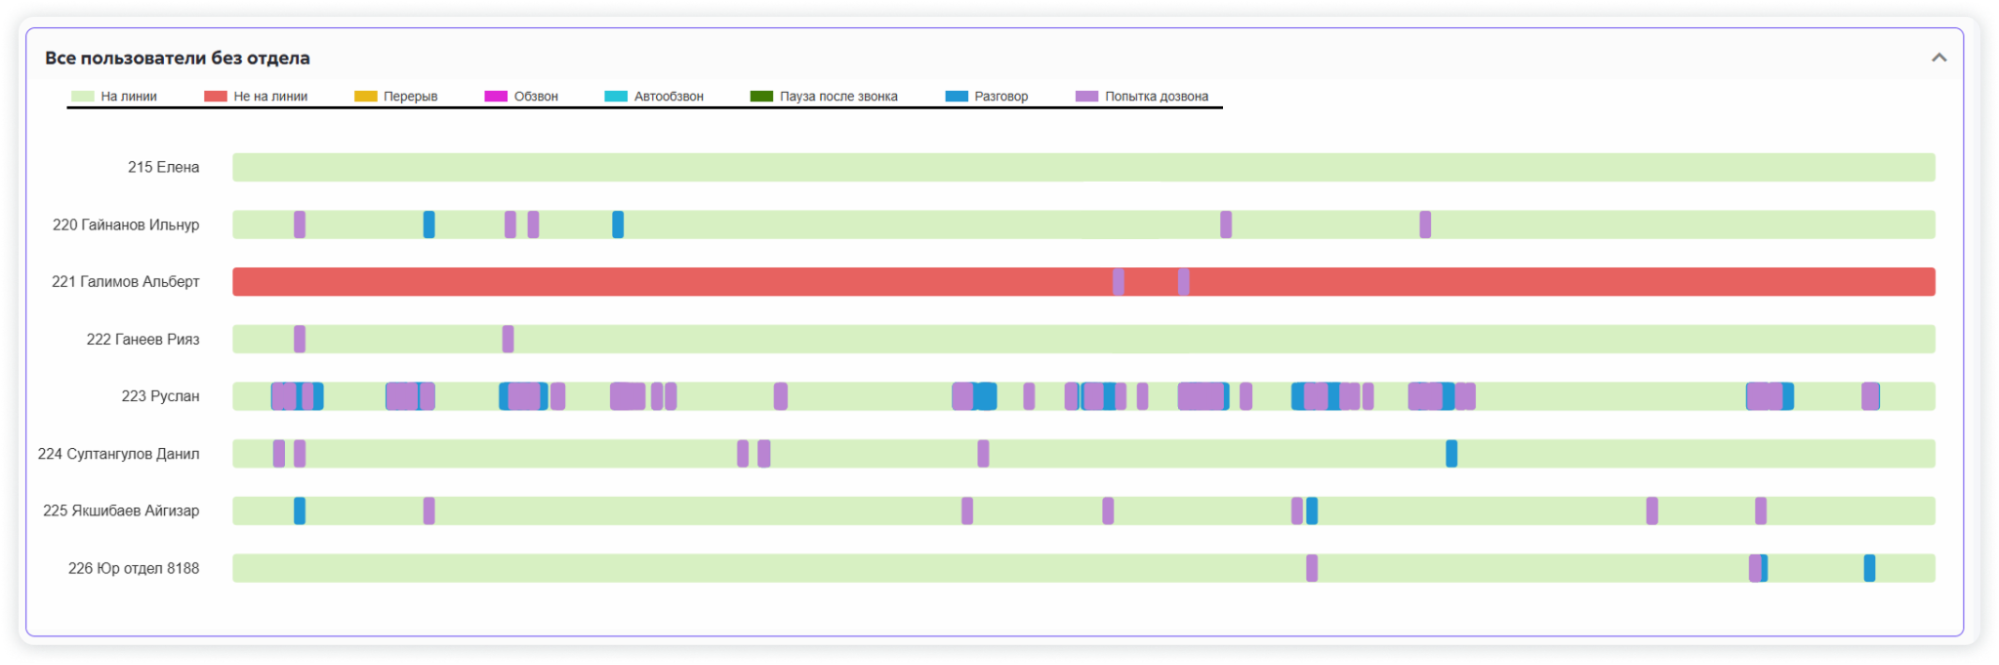Click the light green "На линии" legend swatch
1999x665 pixels.
(x=83, y=97)
